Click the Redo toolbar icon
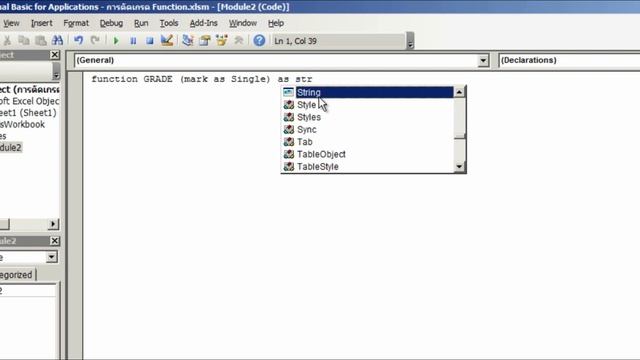This screenshot has height=360, width=640. 95,40
